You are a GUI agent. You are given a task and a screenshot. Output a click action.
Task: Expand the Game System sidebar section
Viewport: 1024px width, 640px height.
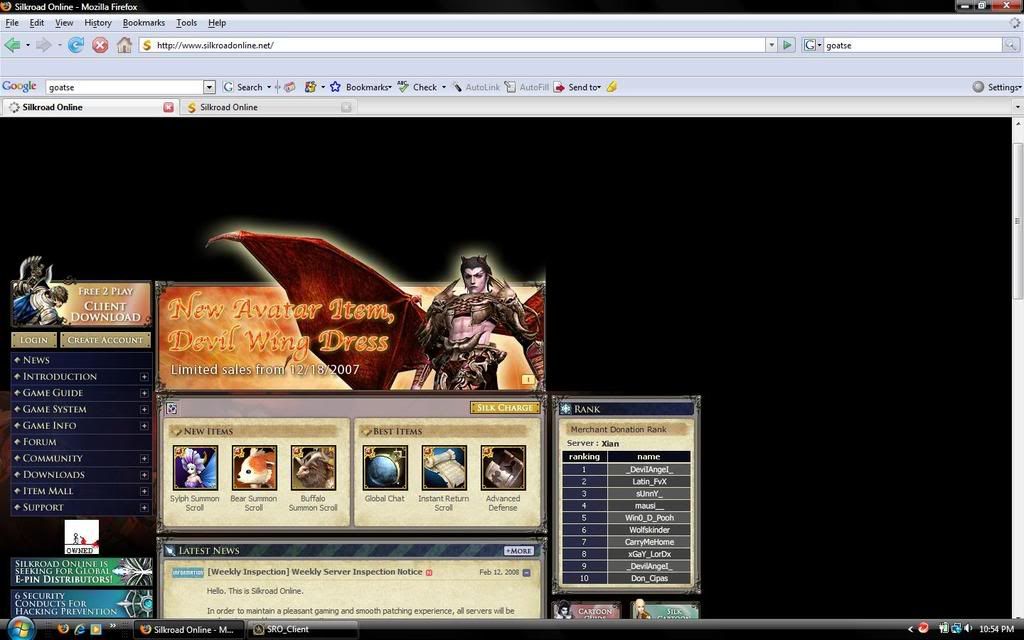pos(144,409)
